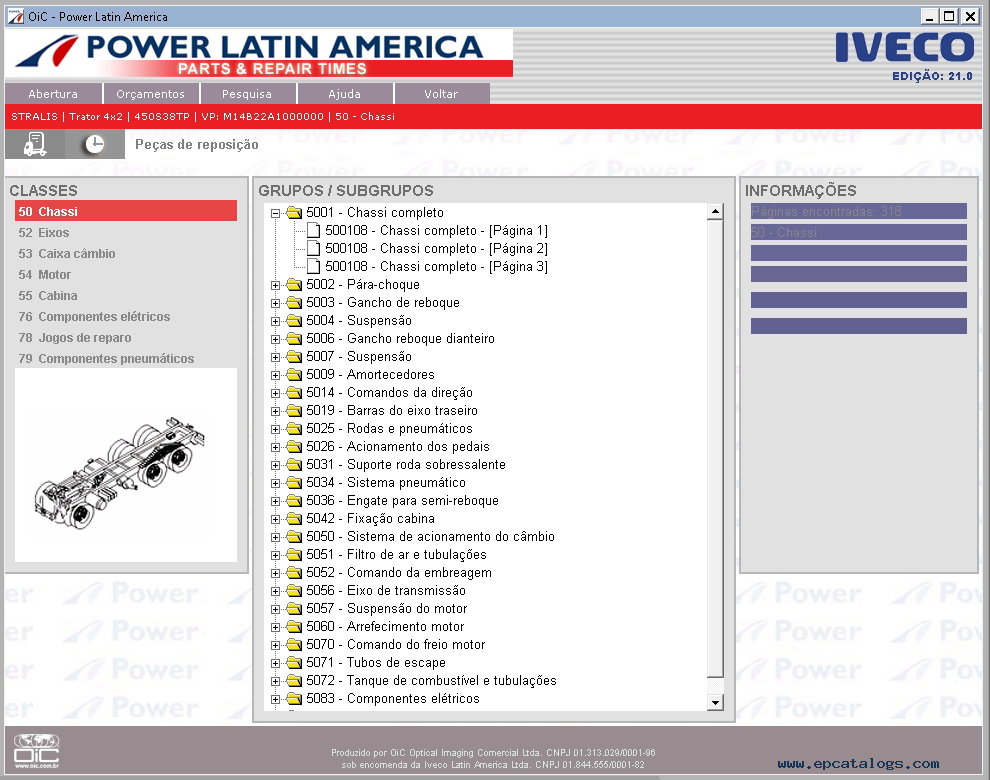Screen dimensions: 990x780
Task: Select class 55 Cabina
Action: point(48,296)
